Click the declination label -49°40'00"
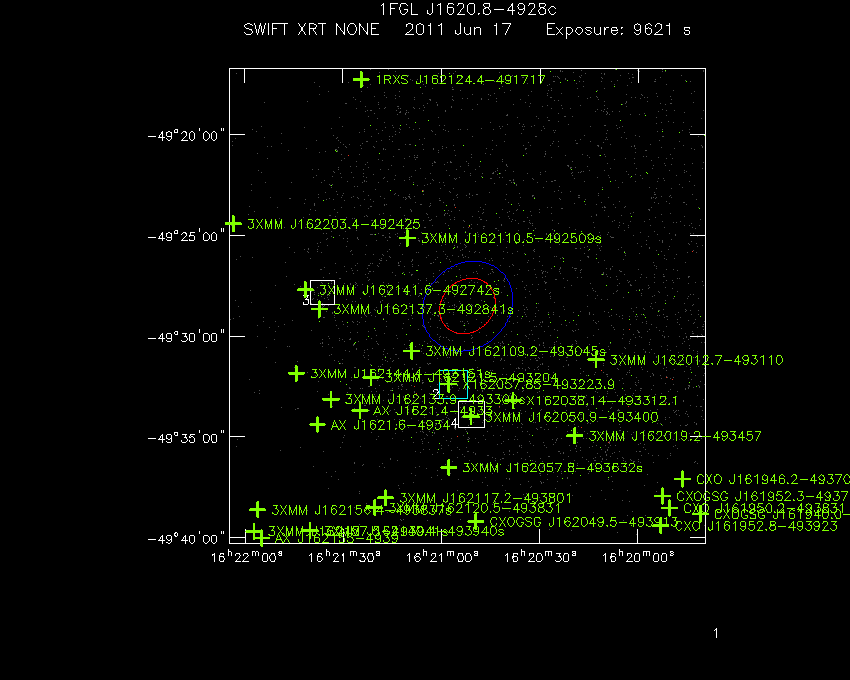 pyautogui.click(x=186, y=538)
